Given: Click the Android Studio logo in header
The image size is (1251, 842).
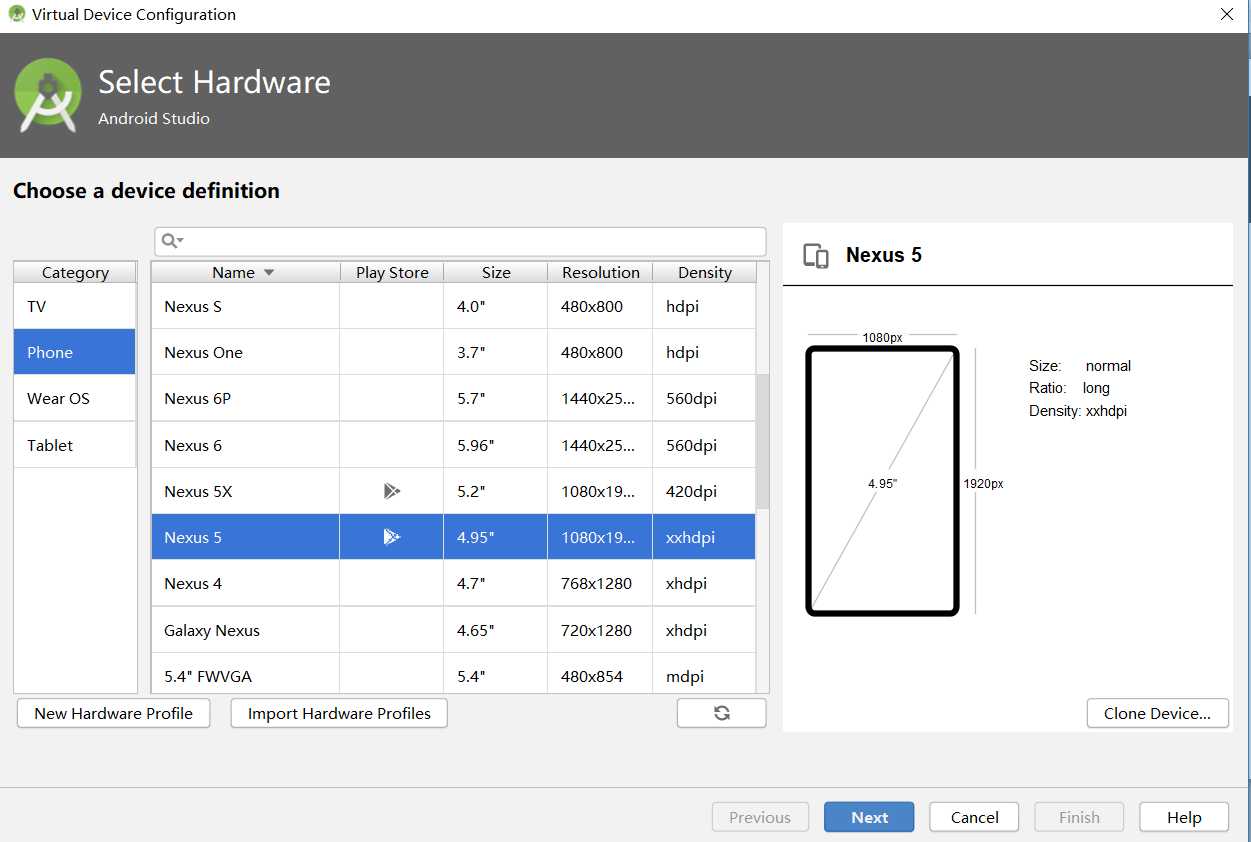Looking at the screenshot, I should [48, 95].
